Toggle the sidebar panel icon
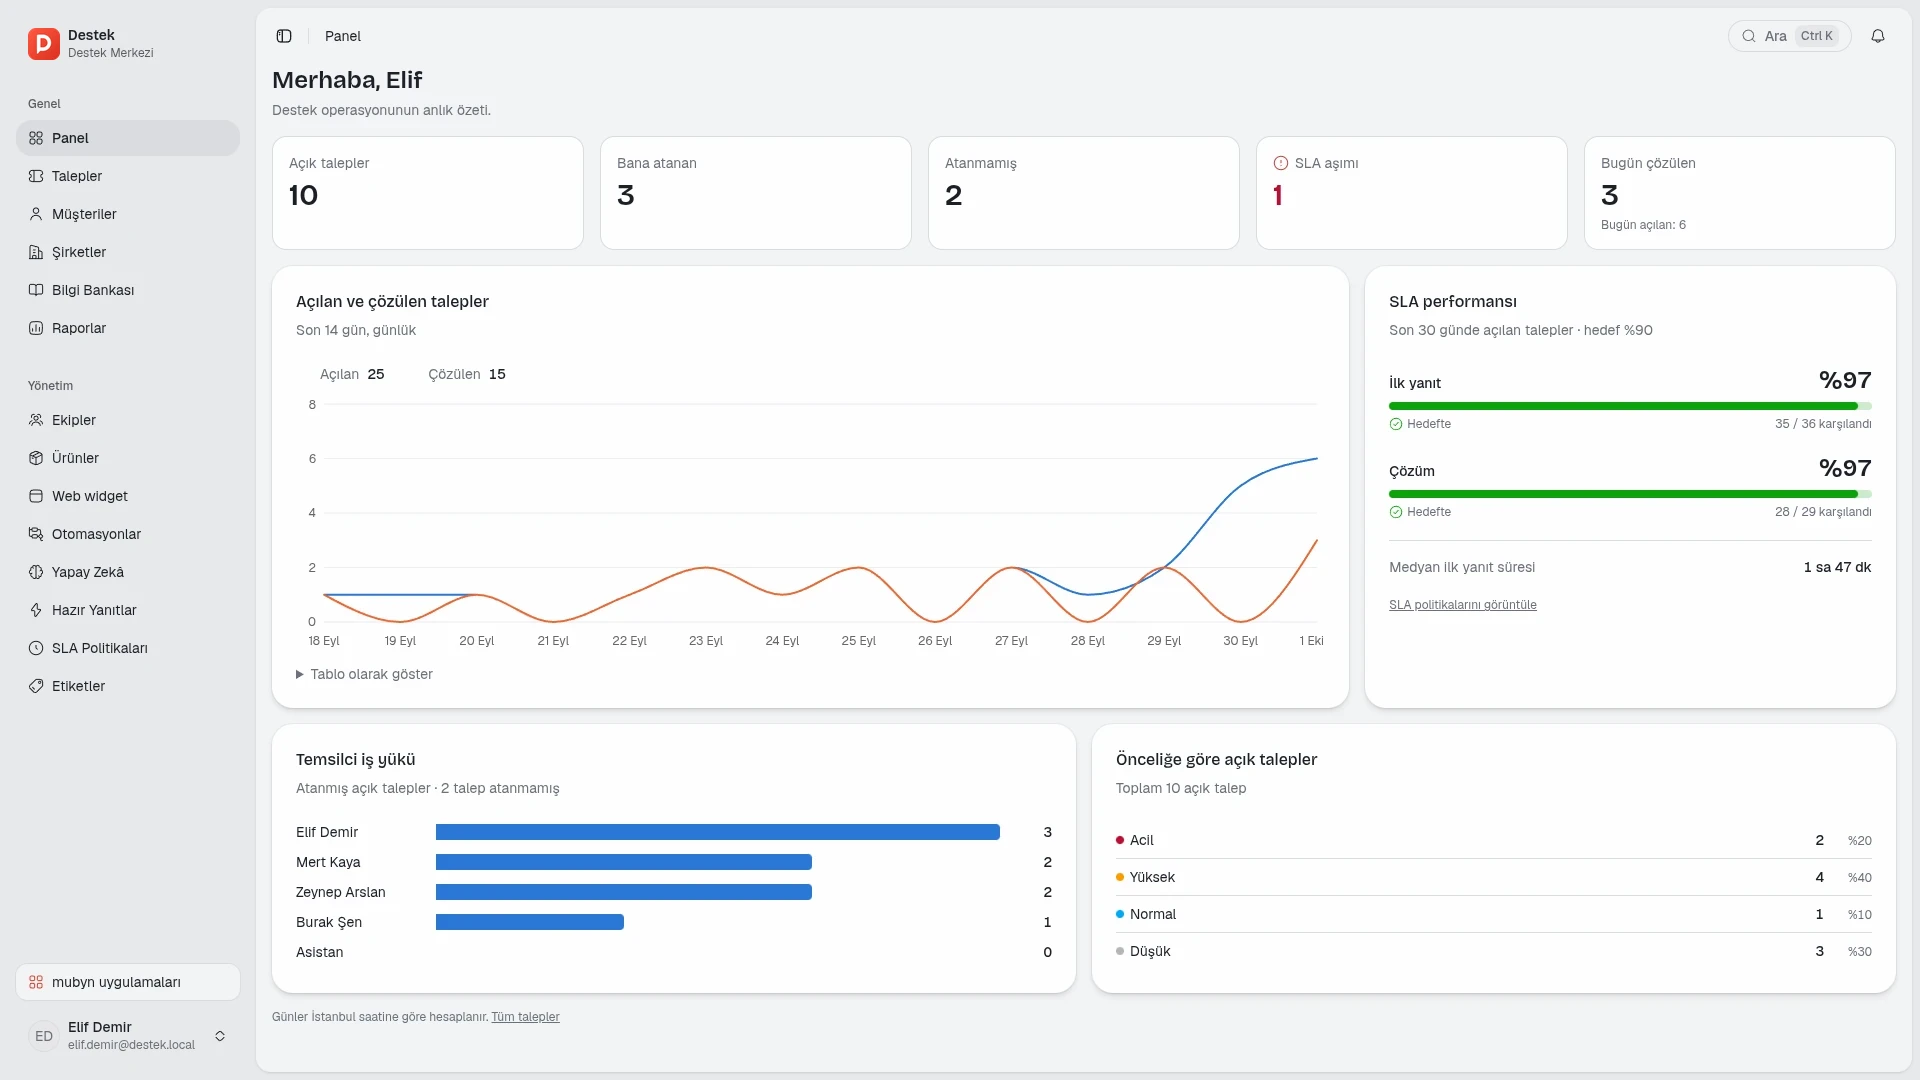The image size is (1920, 1080). coord(284,36)
